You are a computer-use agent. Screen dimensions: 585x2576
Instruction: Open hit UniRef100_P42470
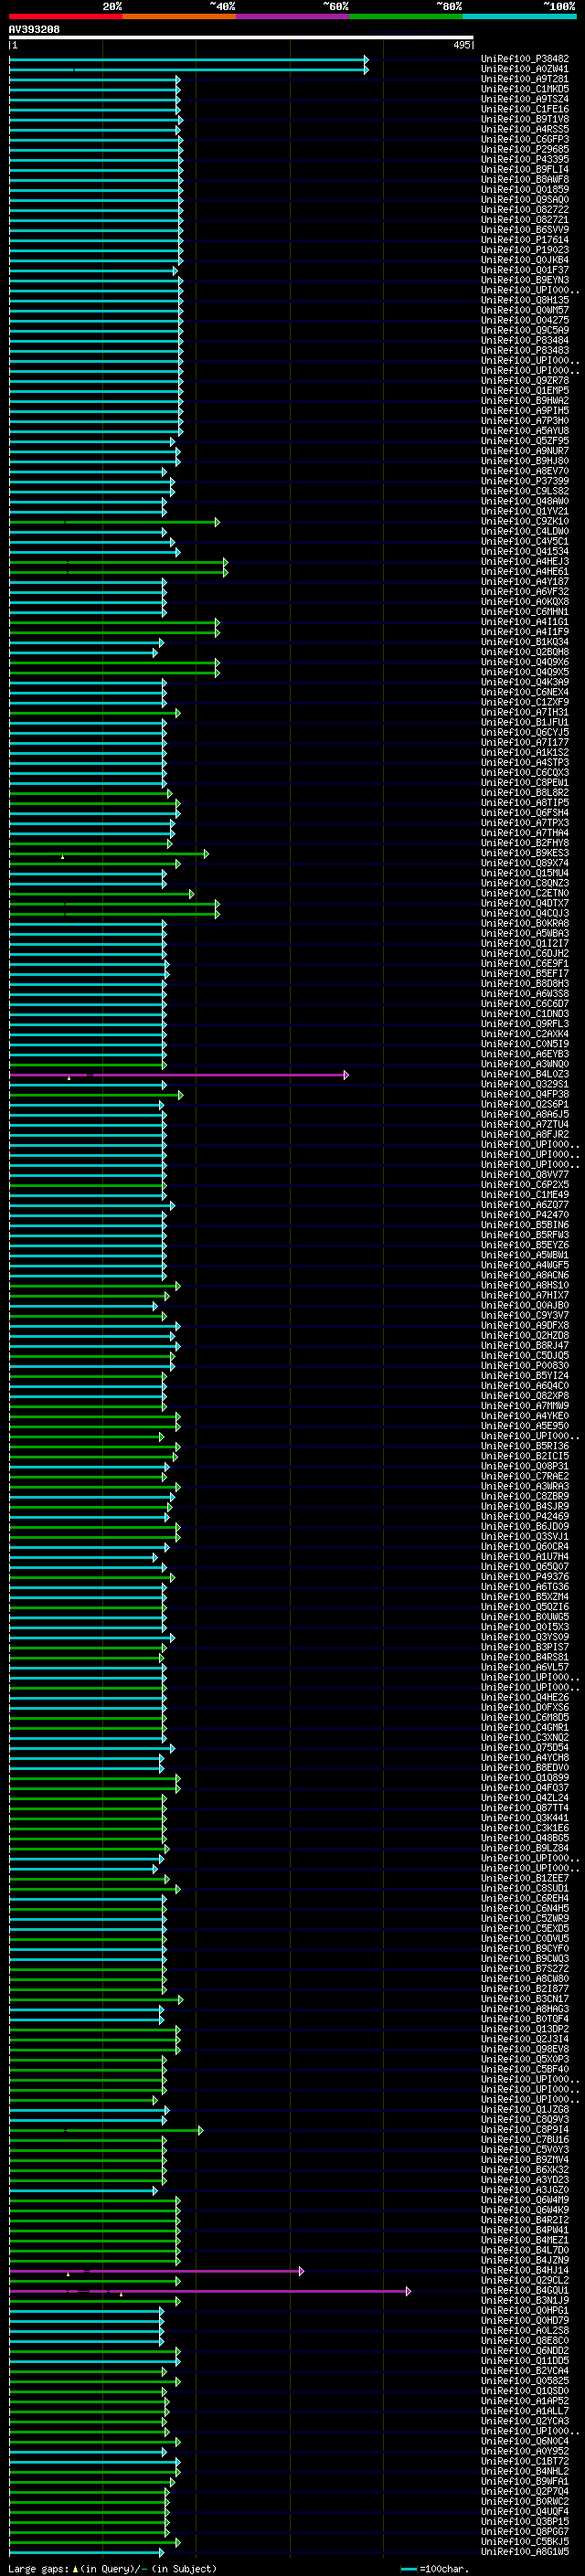525,1215
